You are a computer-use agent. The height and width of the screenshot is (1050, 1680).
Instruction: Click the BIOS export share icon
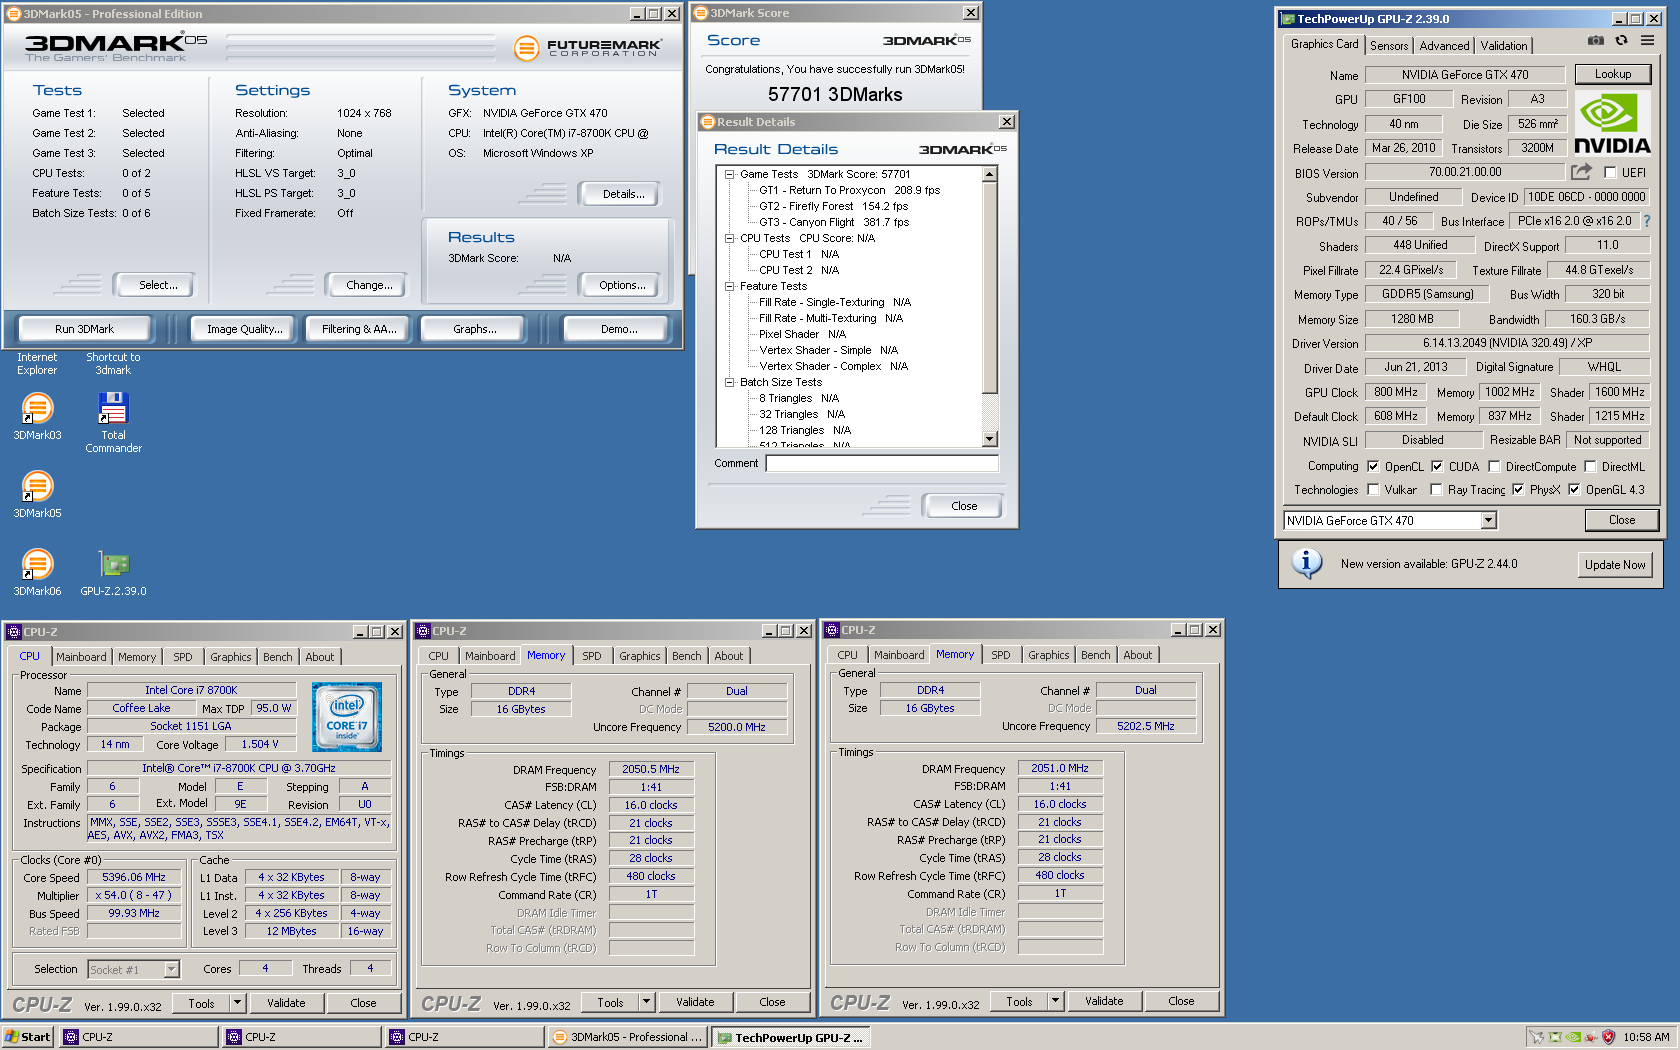[x=1581, y=172]
